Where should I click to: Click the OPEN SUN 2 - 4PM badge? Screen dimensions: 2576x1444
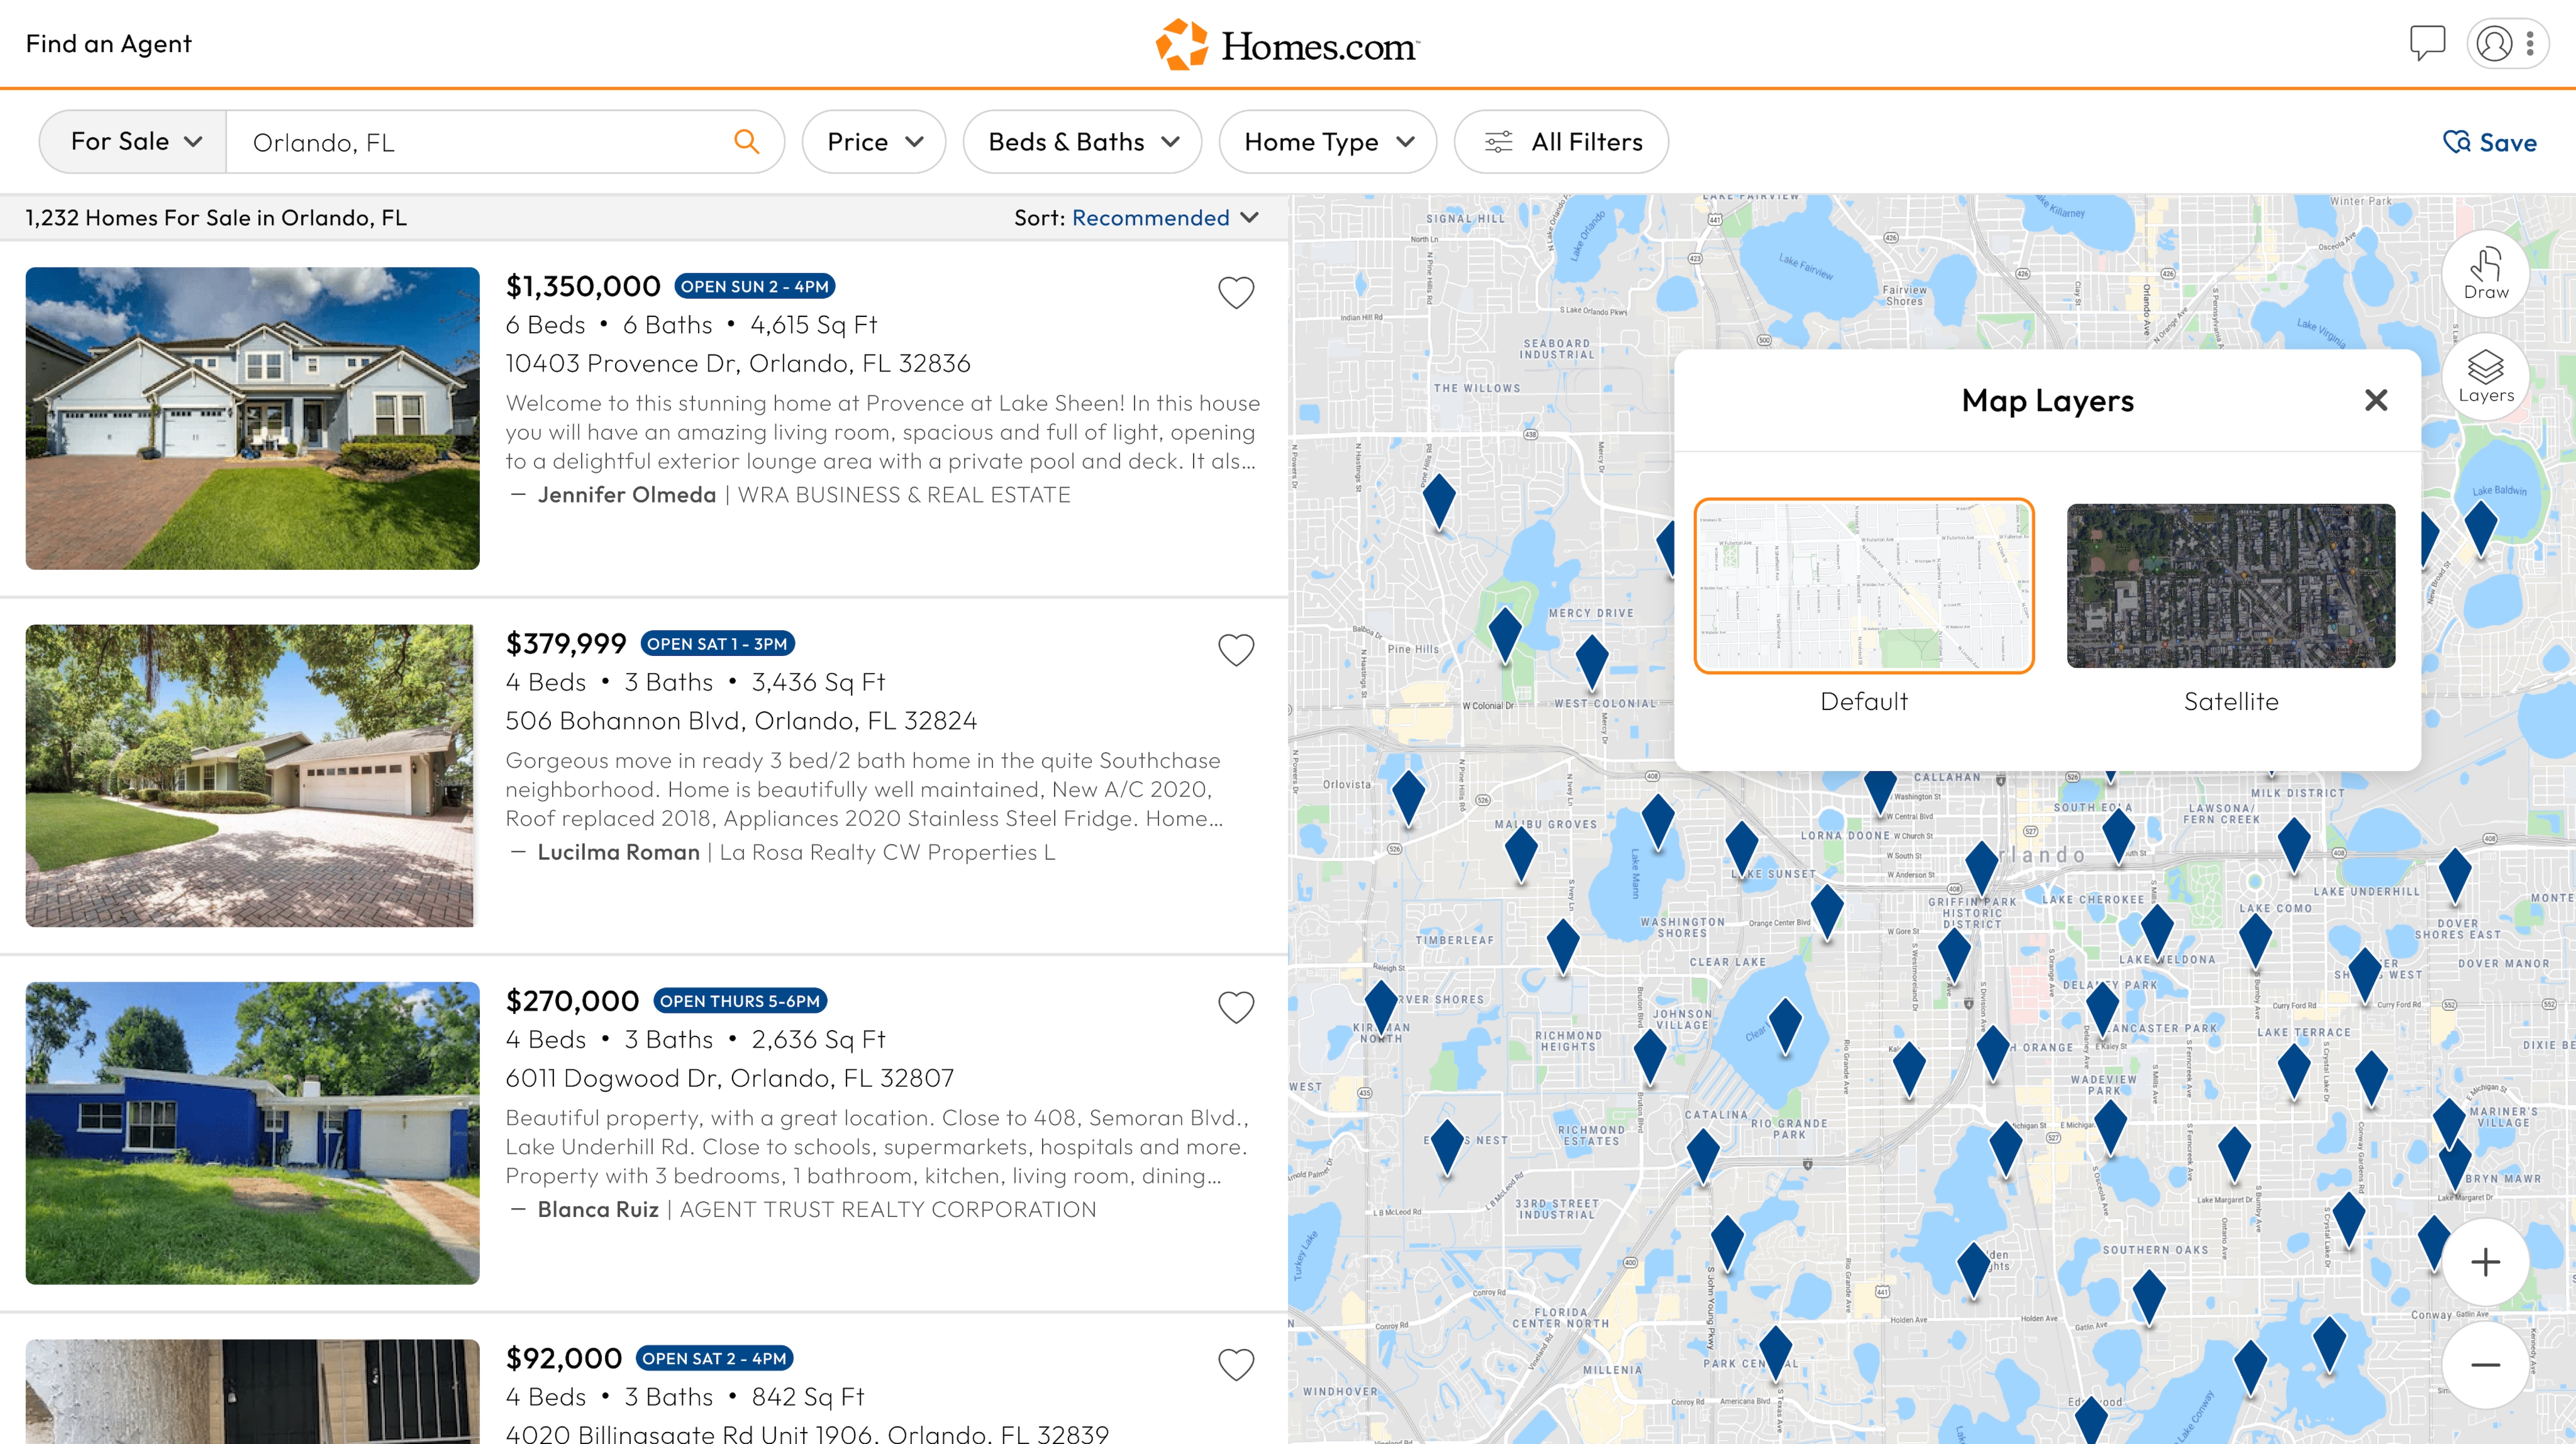755,286
